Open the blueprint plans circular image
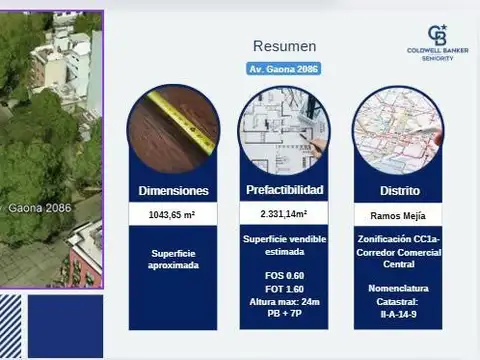Image resolution: width=480 pixels, height=360 pixels. pos(284,130)
